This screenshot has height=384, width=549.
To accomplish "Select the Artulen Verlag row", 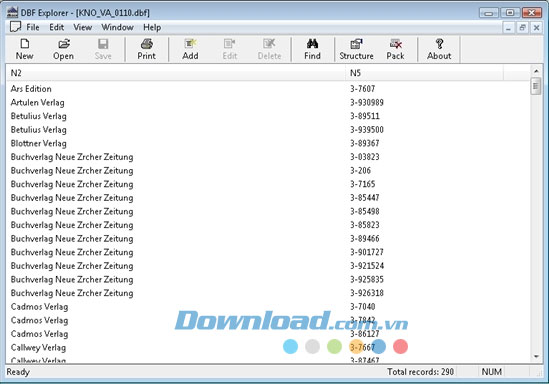I will click(x=268, y=103).
